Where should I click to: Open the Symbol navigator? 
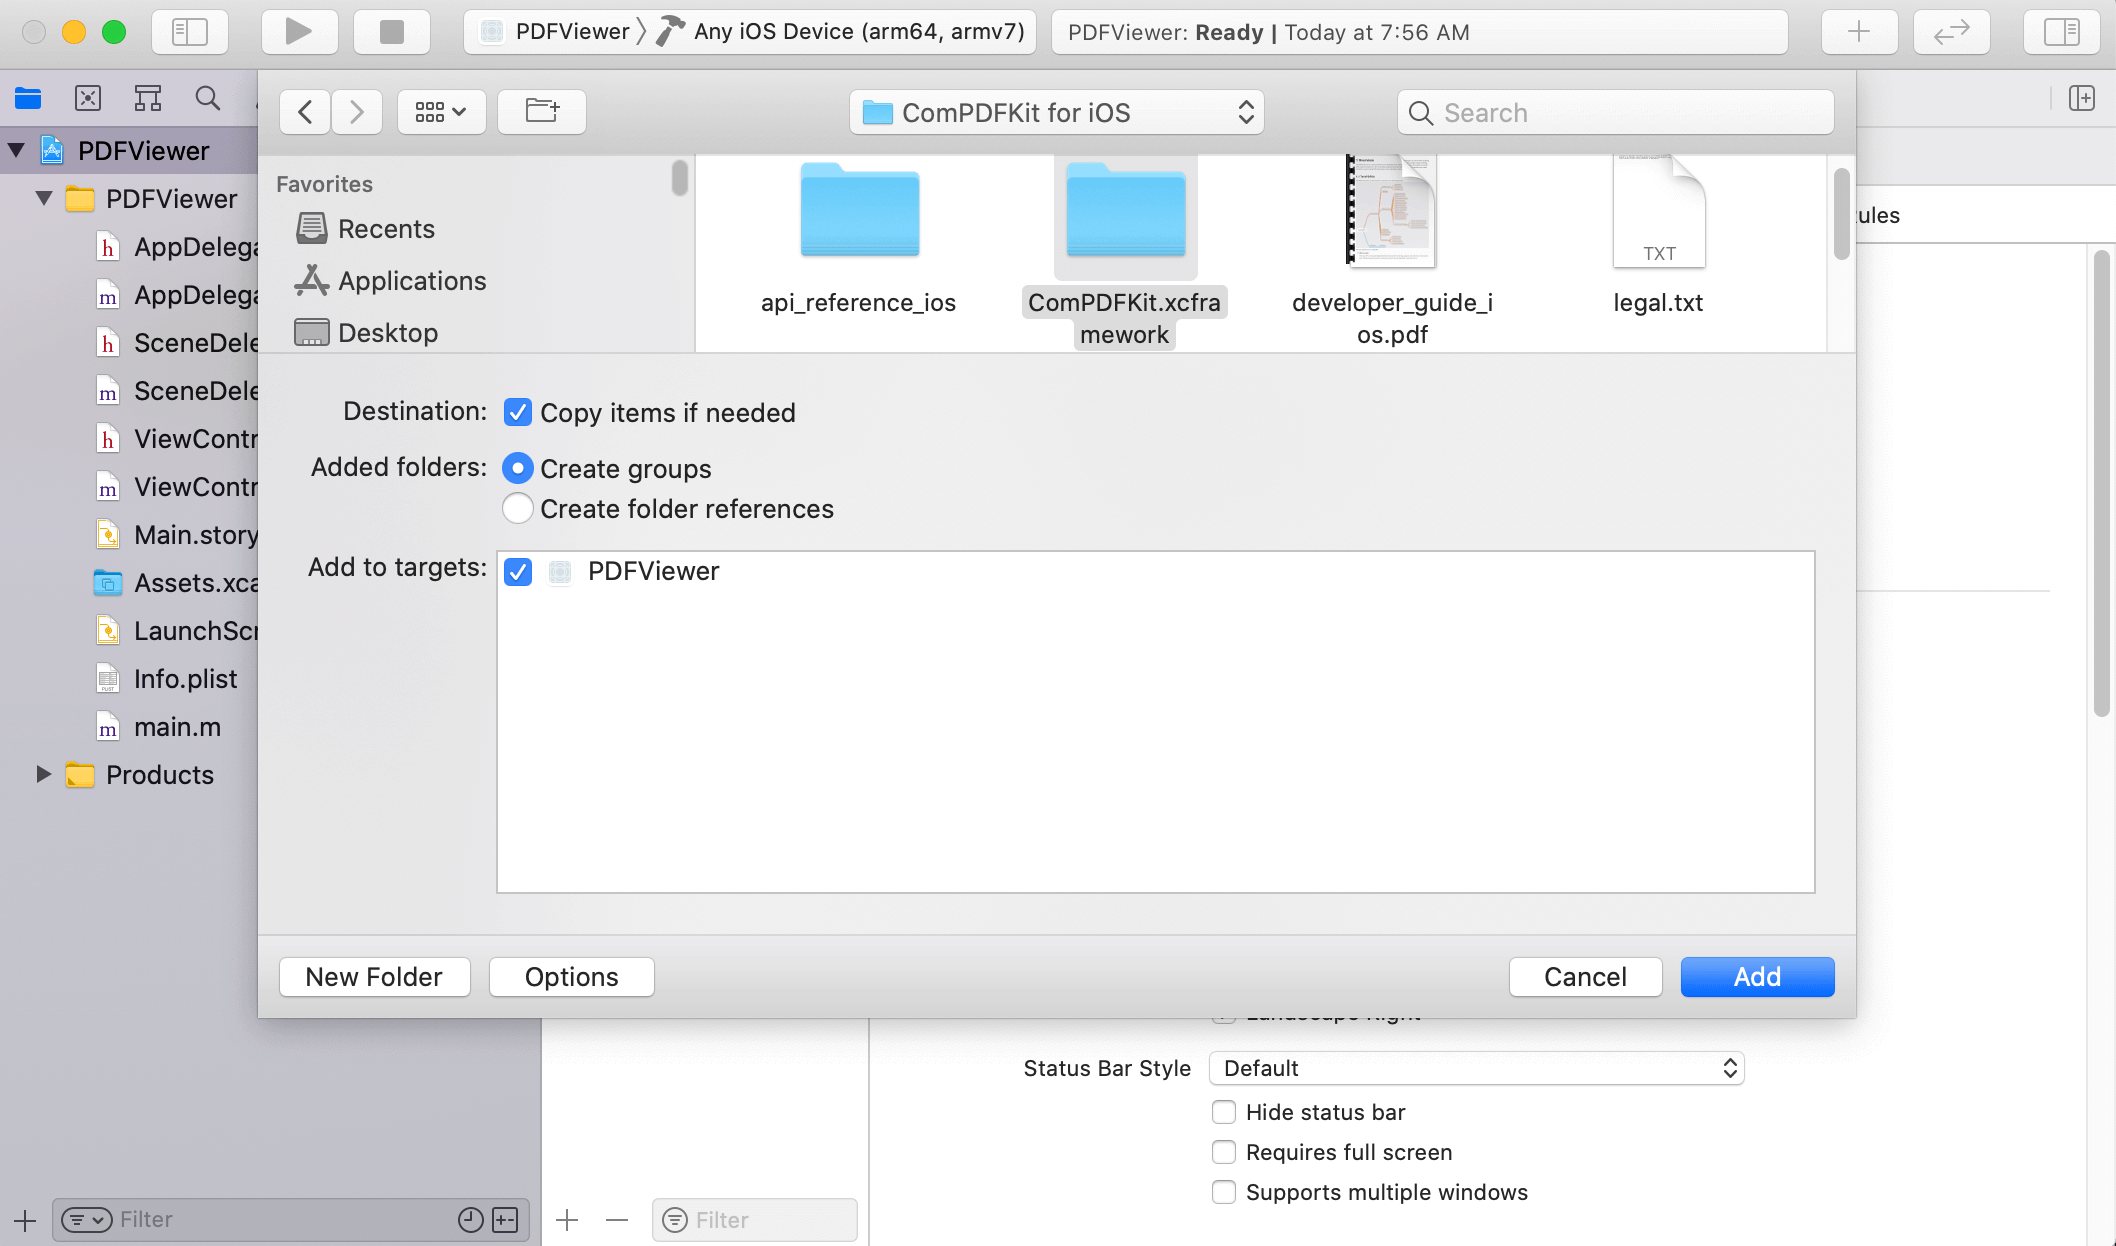[x=148, y=98]
